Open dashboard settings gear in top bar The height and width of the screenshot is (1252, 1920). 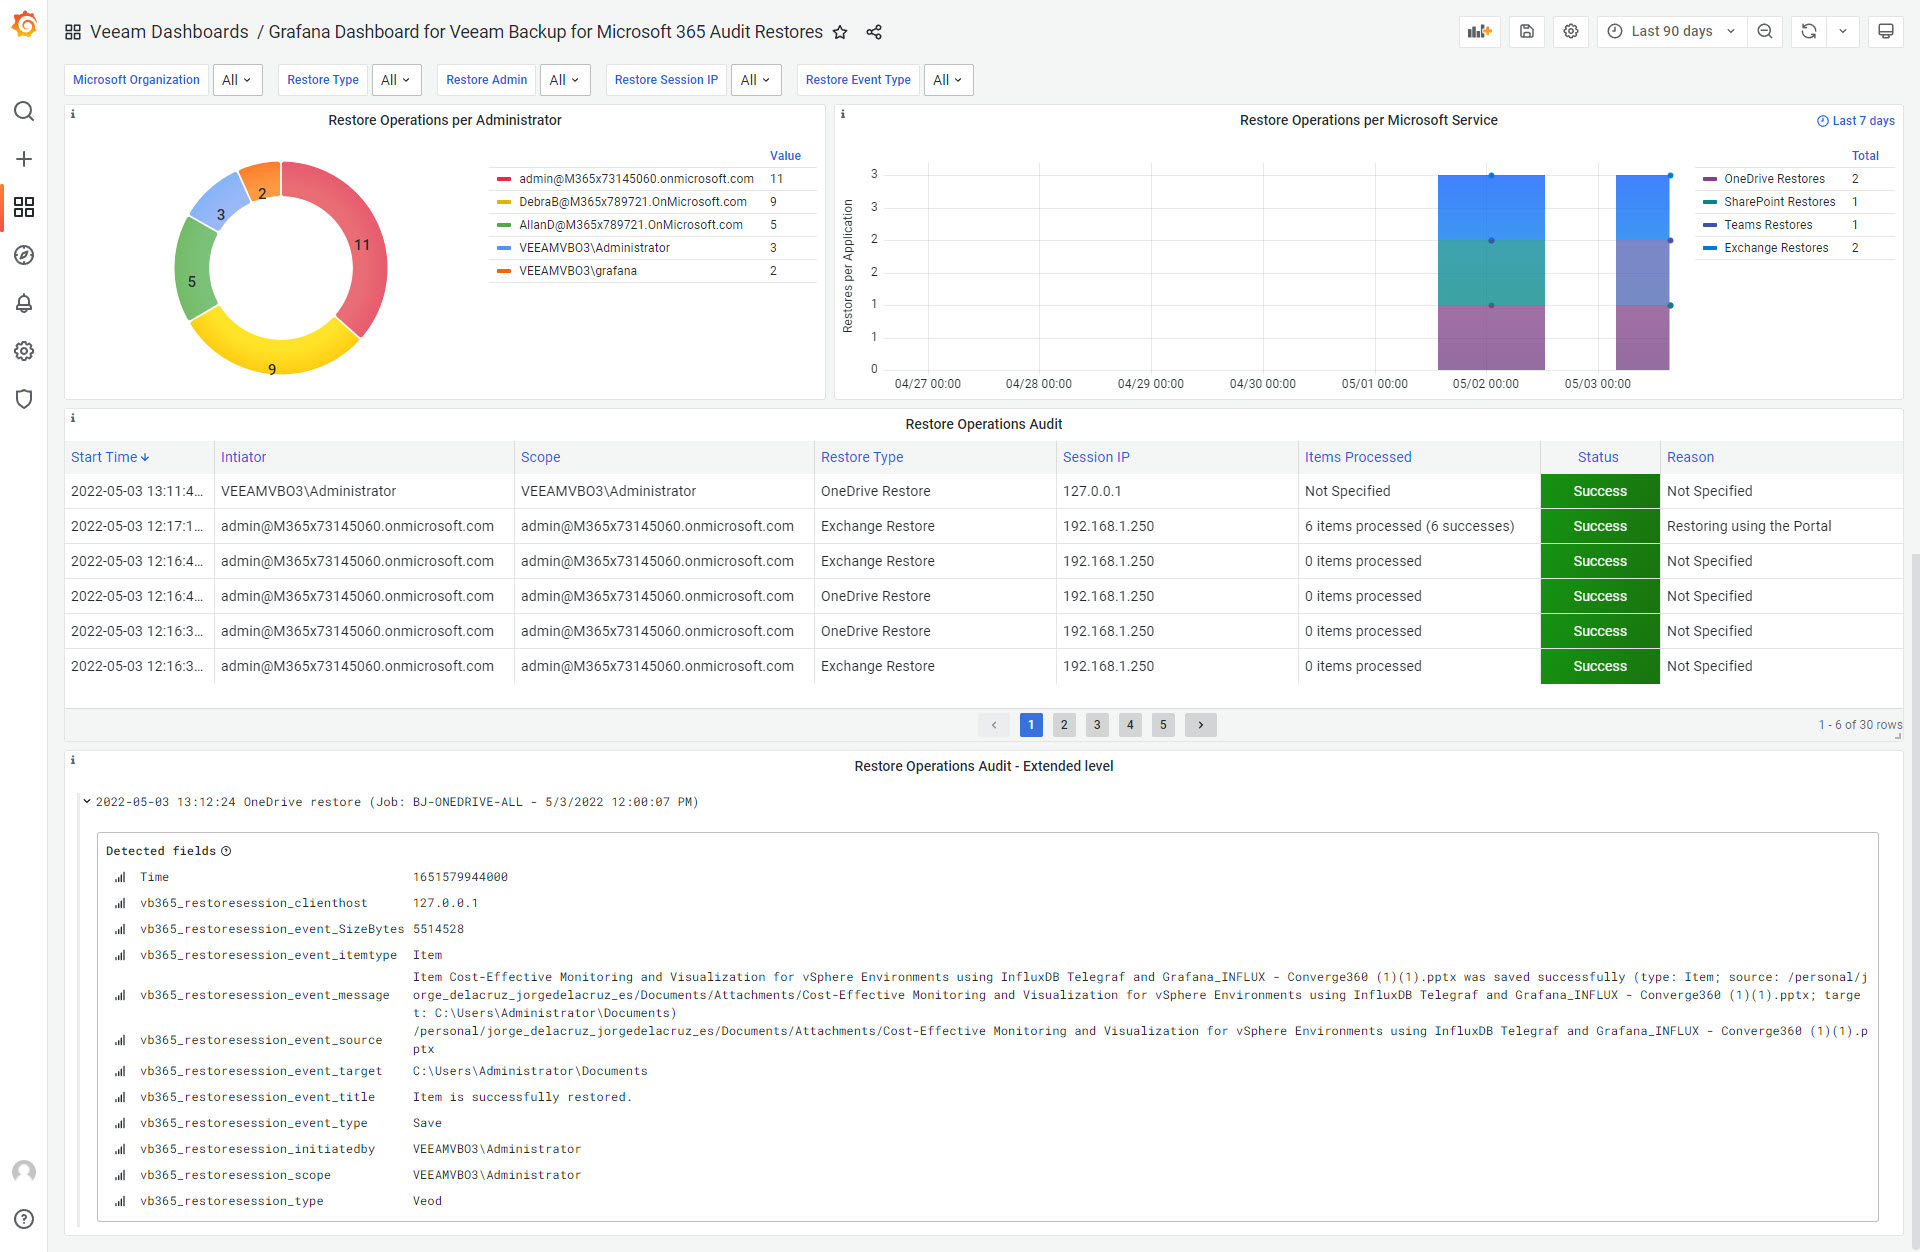[x=1571, y=31]
